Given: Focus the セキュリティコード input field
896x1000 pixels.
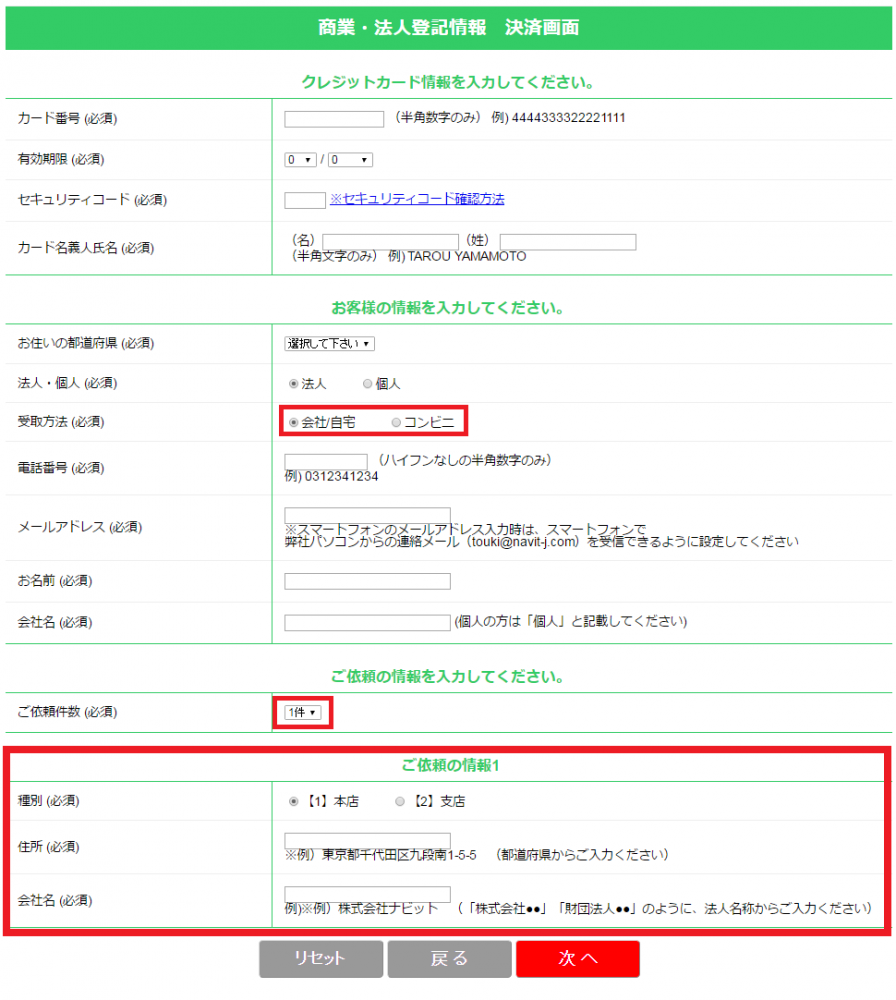Looking at the screenshot, I should pyautogui.click(x=305, y=200).
